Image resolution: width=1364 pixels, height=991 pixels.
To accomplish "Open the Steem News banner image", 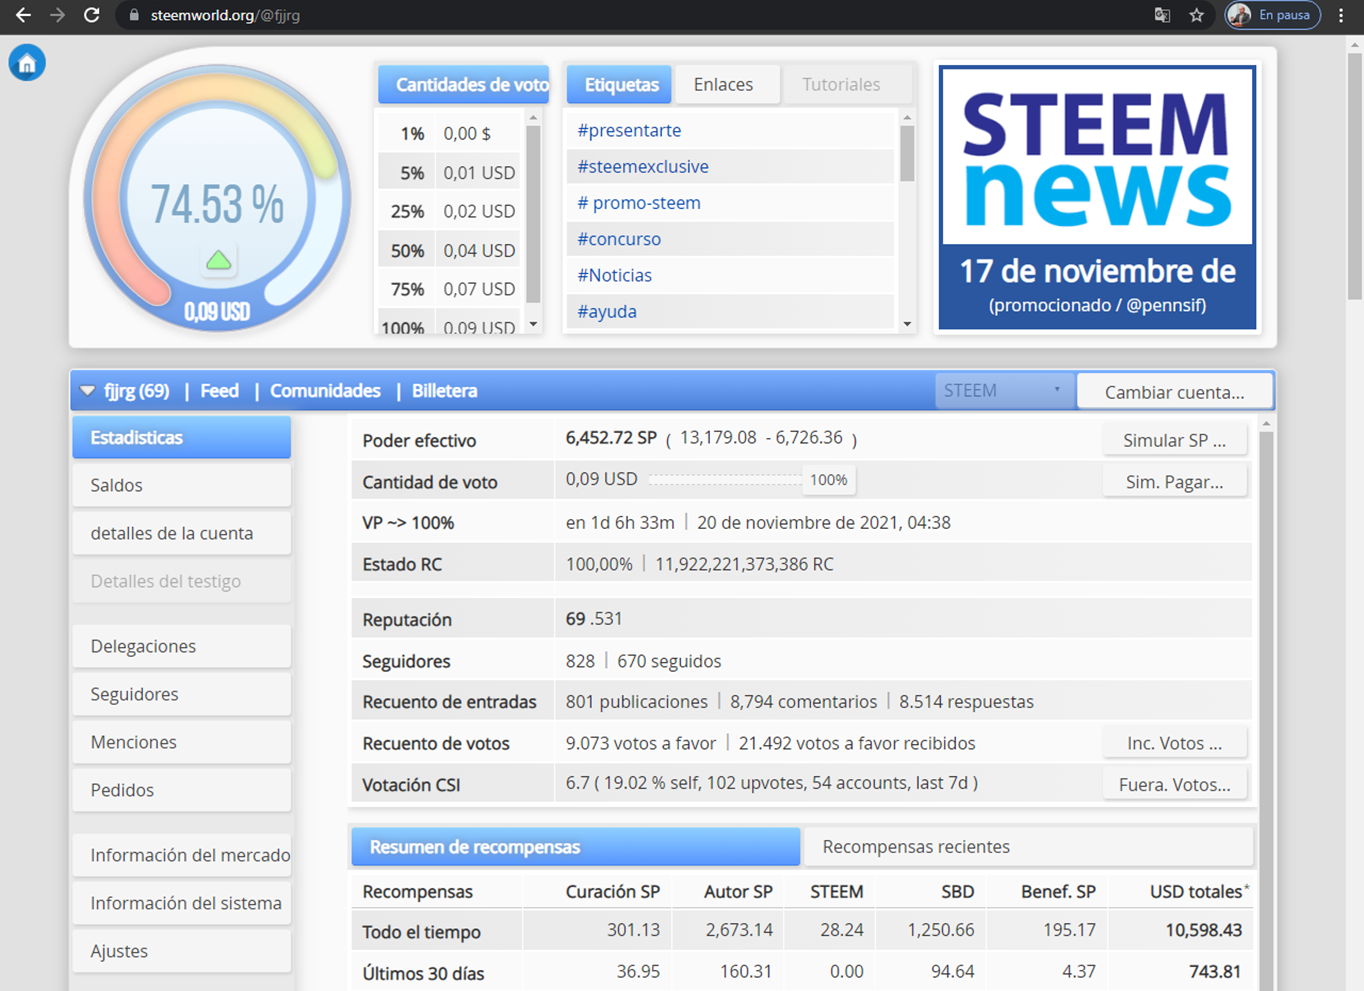I will (x=1097, y=197).
